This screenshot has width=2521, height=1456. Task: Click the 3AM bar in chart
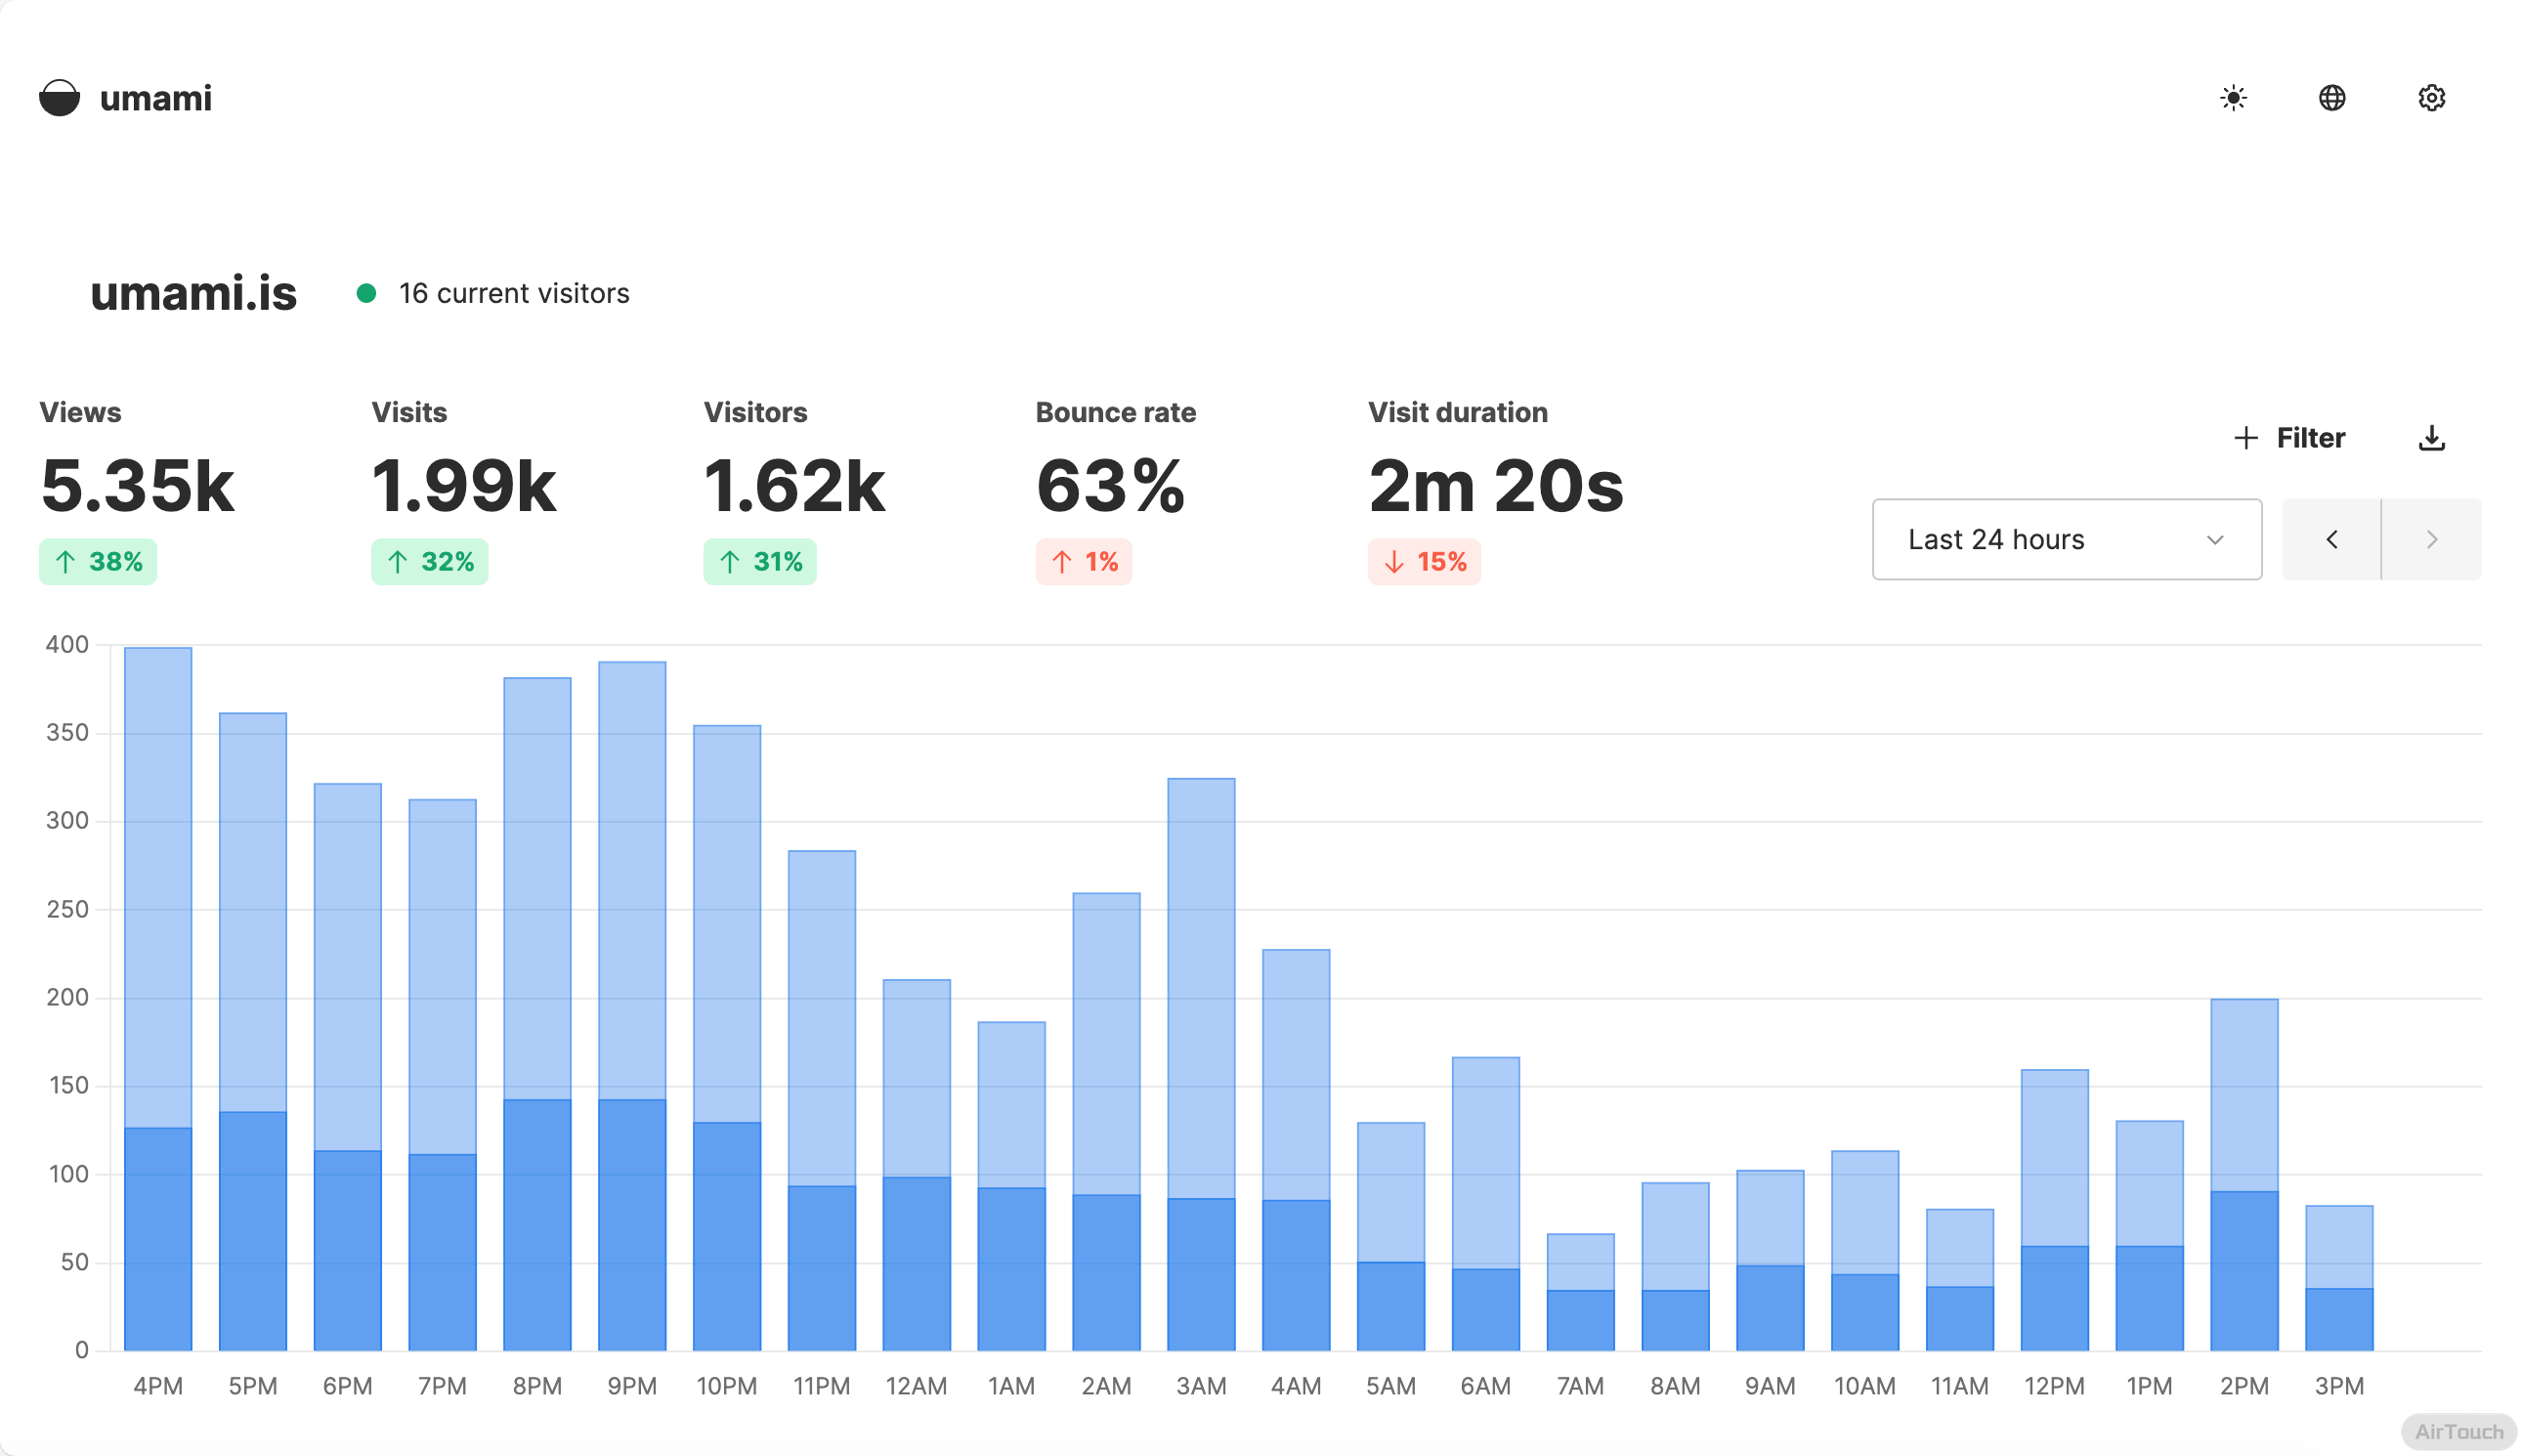(x=1200, y=1065)
